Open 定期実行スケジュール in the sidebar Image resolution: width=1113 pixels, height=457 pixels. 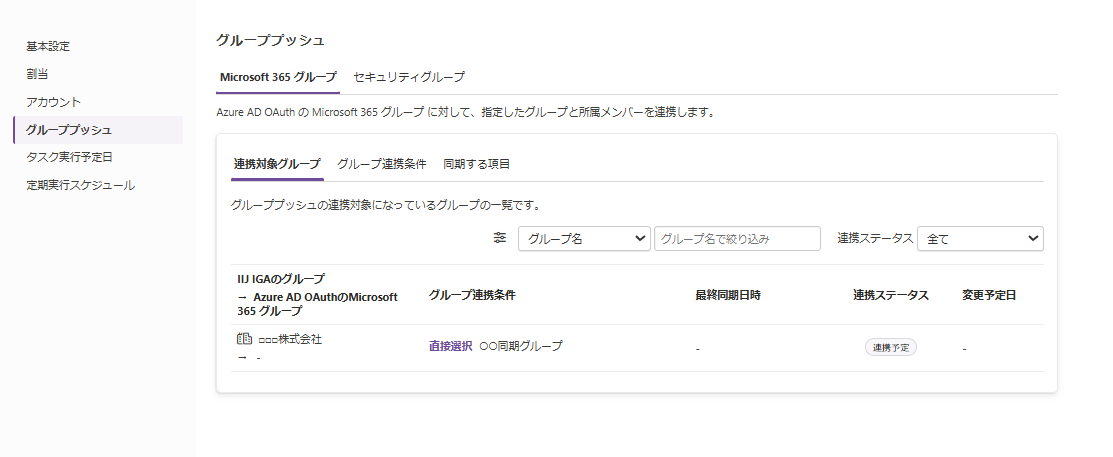[80, 185]
